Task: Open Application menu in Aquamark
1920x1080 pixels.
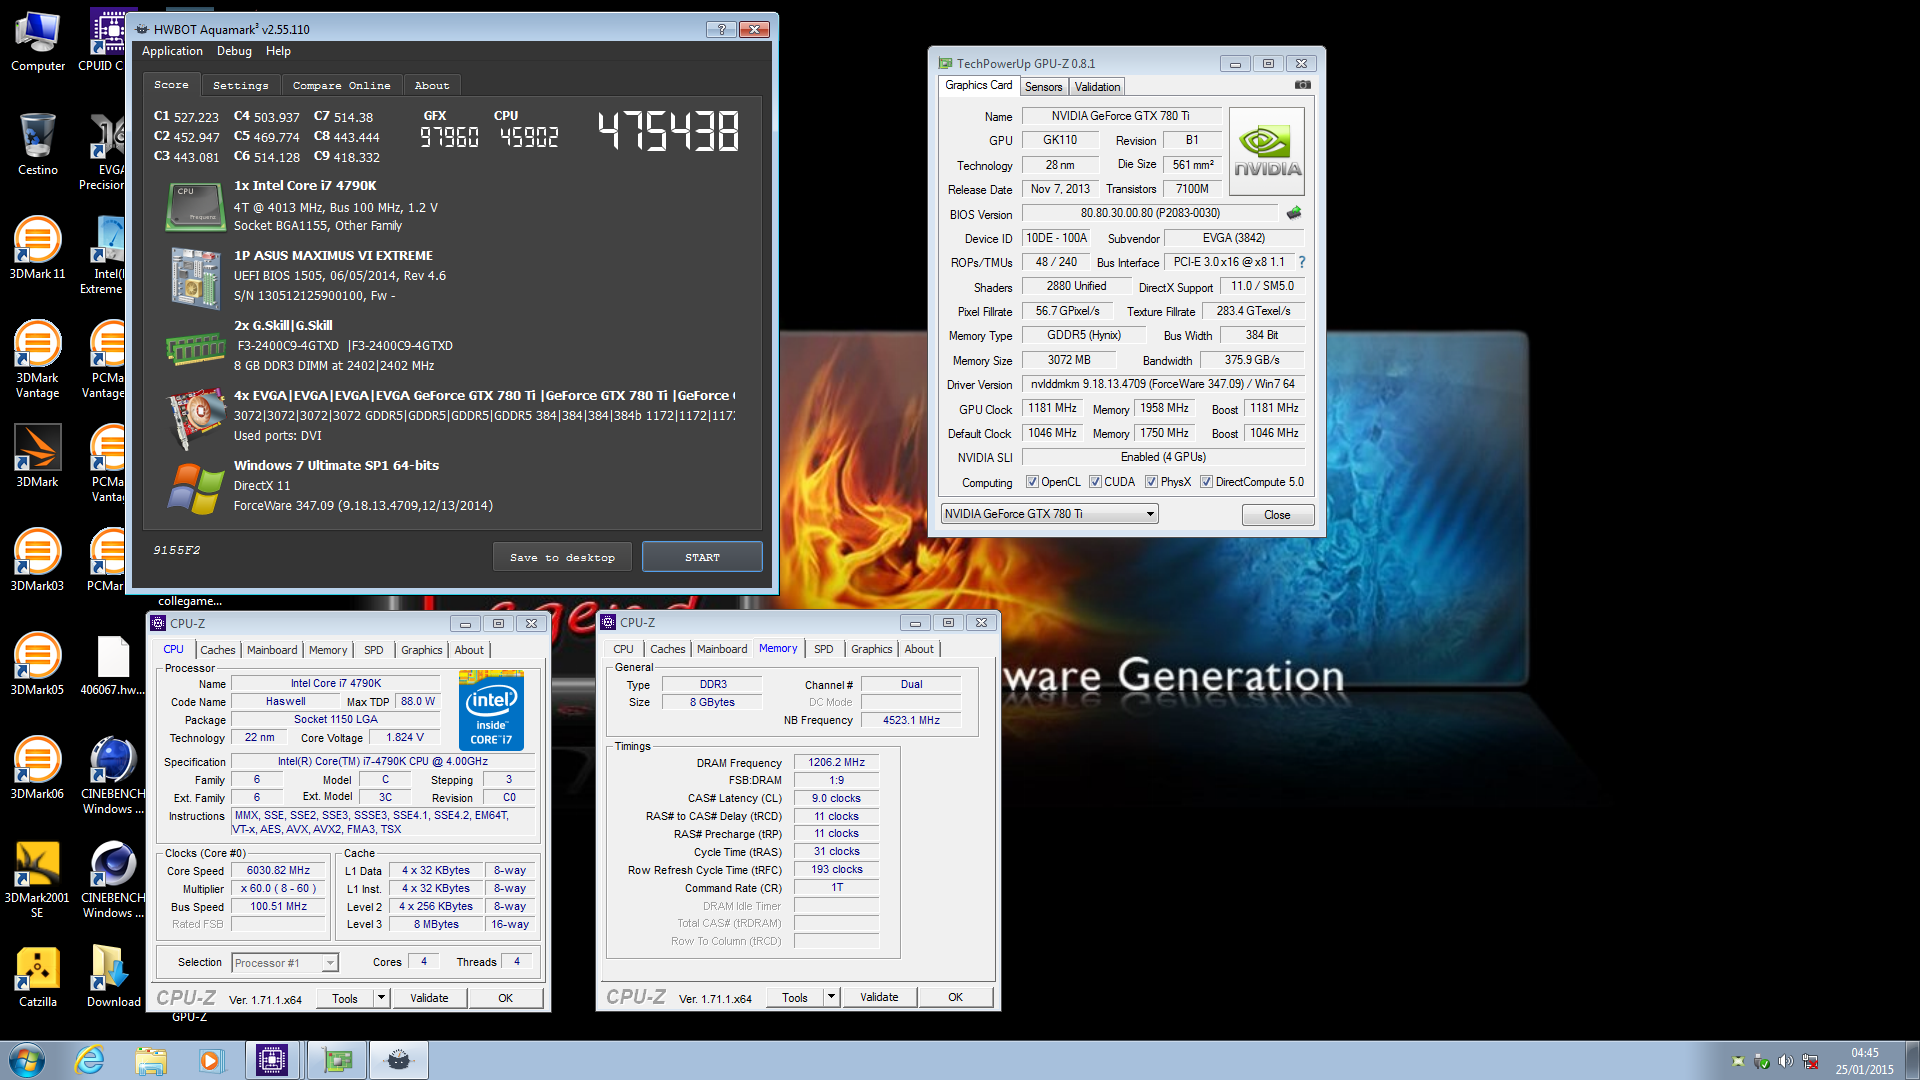Action: tap(172, 51)
